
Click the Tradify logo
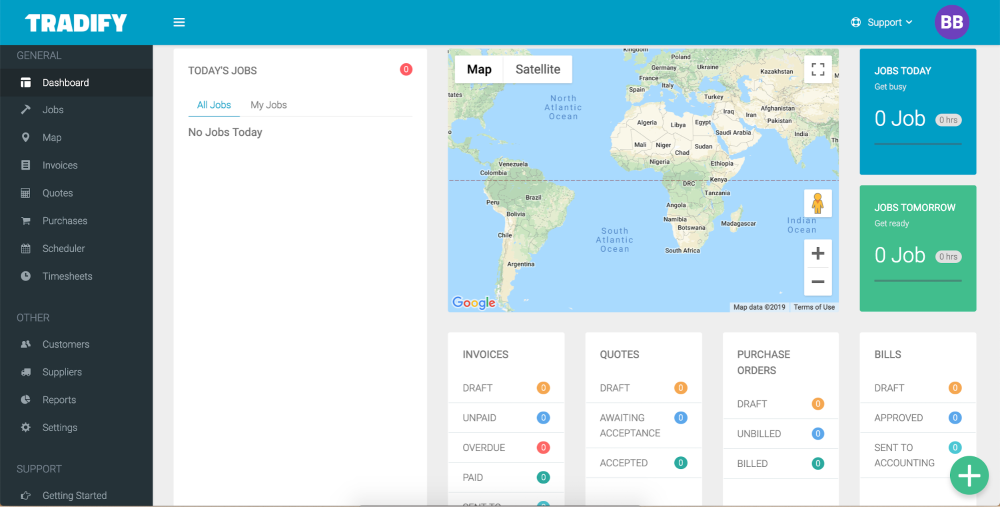point(76,22)
